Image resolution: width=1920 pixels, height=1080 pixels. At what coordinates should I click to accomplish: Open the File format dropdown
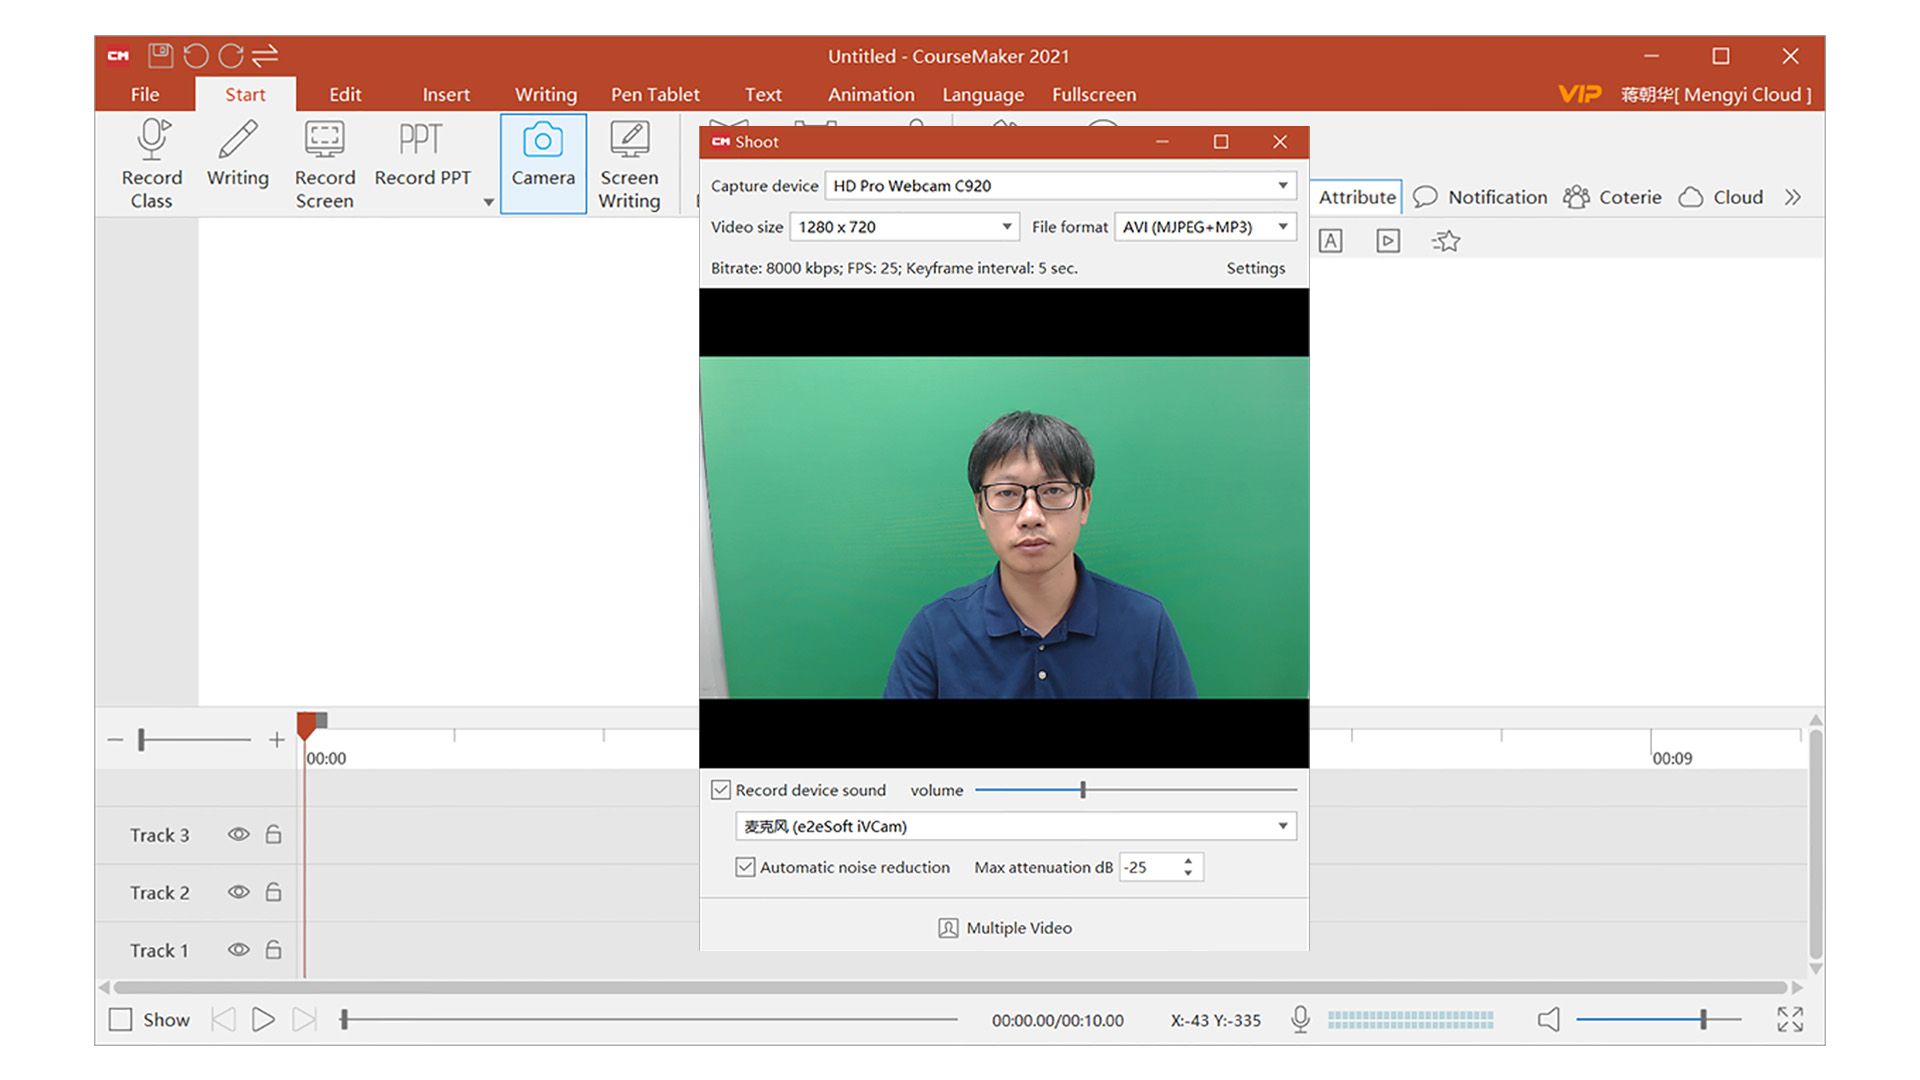coord(1206,227)
